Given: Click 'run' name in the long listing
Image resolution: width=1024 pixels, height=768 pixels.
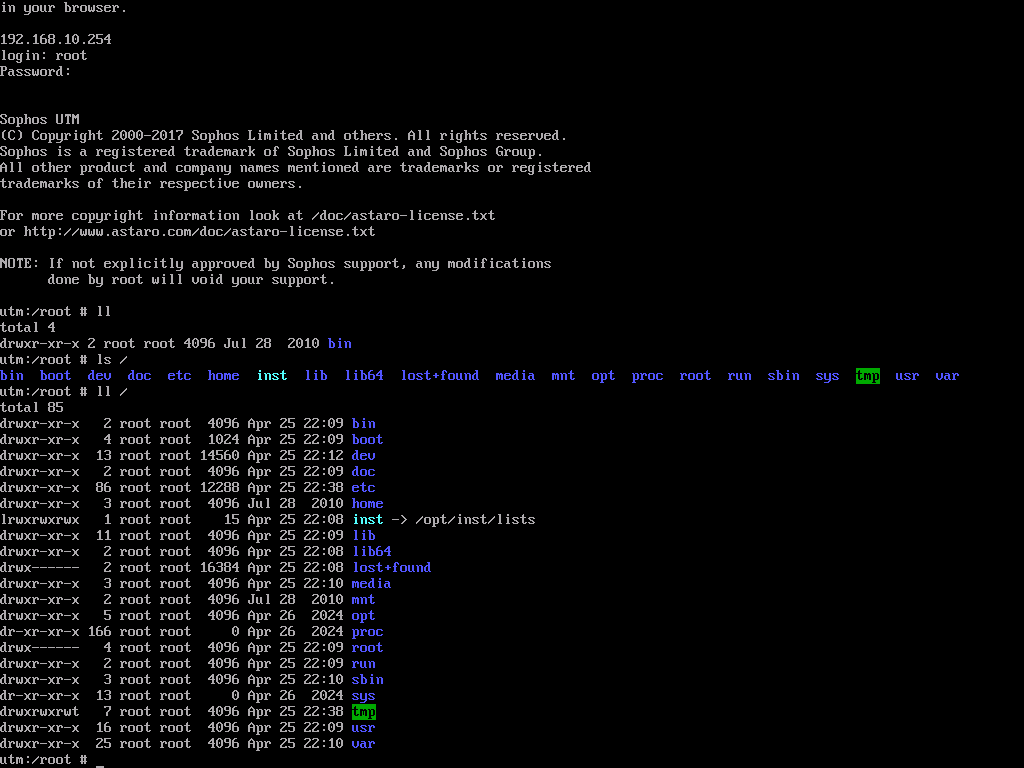Looking at the screenshot, I should 364,664.
